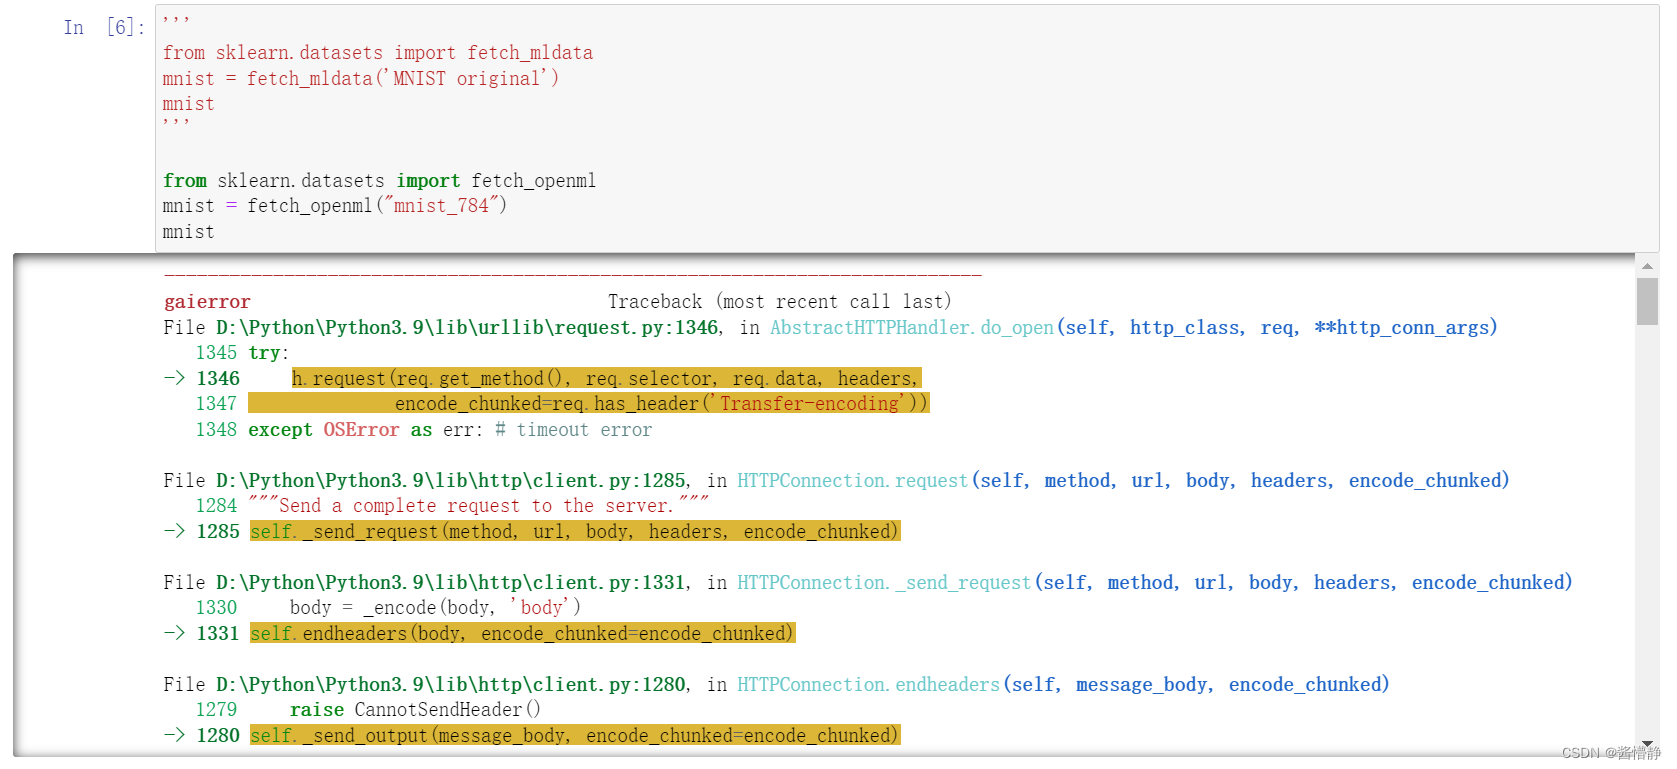This screenshot has width=1677, height=769.
Task: Click code line 'mnist = fetch_openml("mnist_784")'
Action: [335, 206]
